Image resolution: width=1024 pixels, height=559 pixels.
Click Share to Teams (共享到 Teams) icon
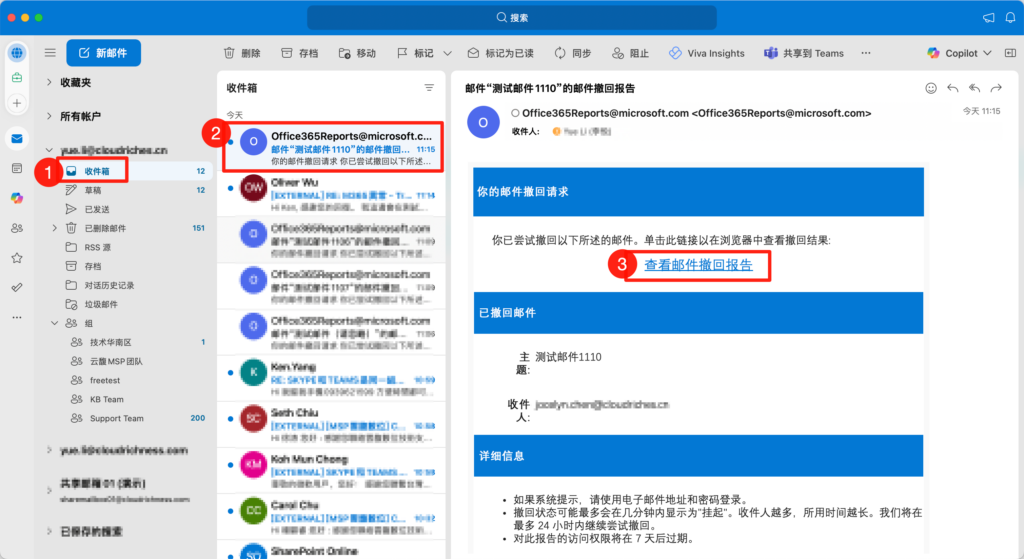771,53
